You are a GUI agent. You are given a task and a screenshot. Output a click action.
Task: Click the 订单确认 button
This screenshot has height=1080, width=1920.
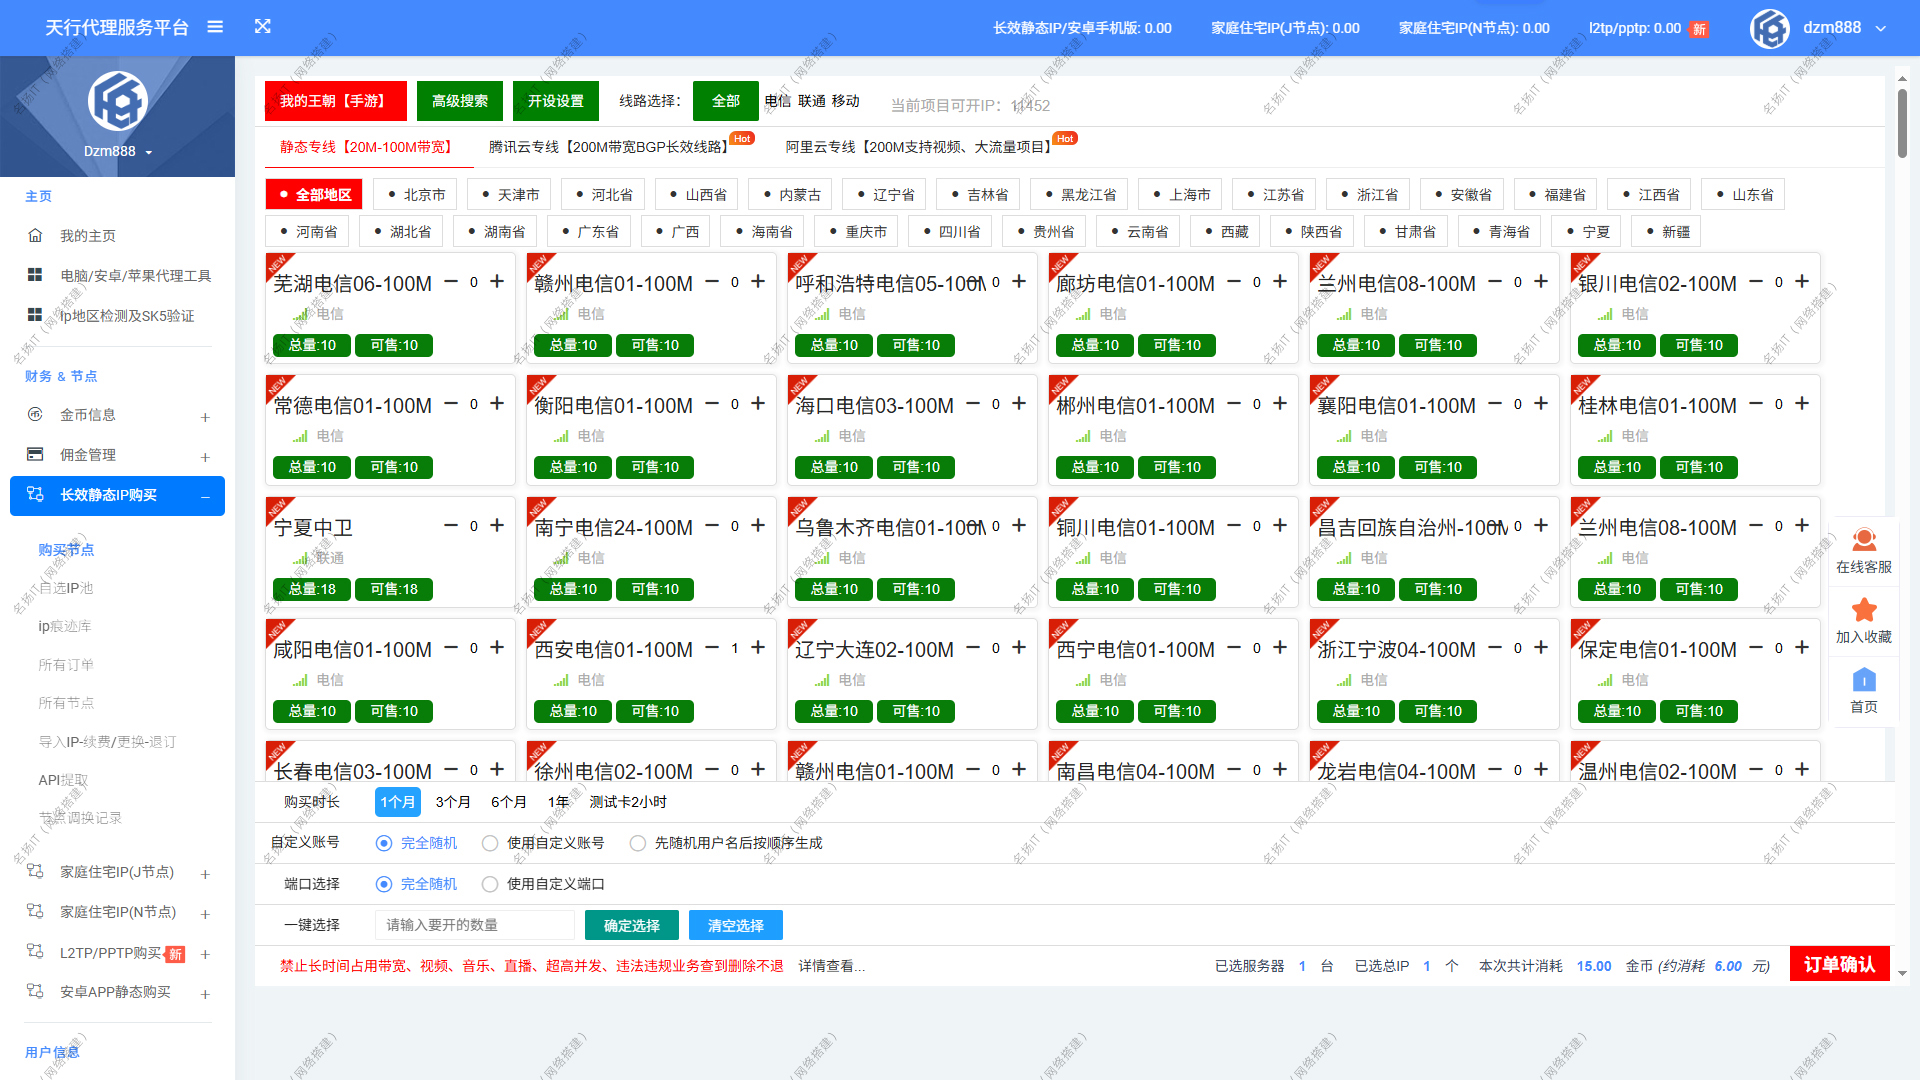(1839, 965)
